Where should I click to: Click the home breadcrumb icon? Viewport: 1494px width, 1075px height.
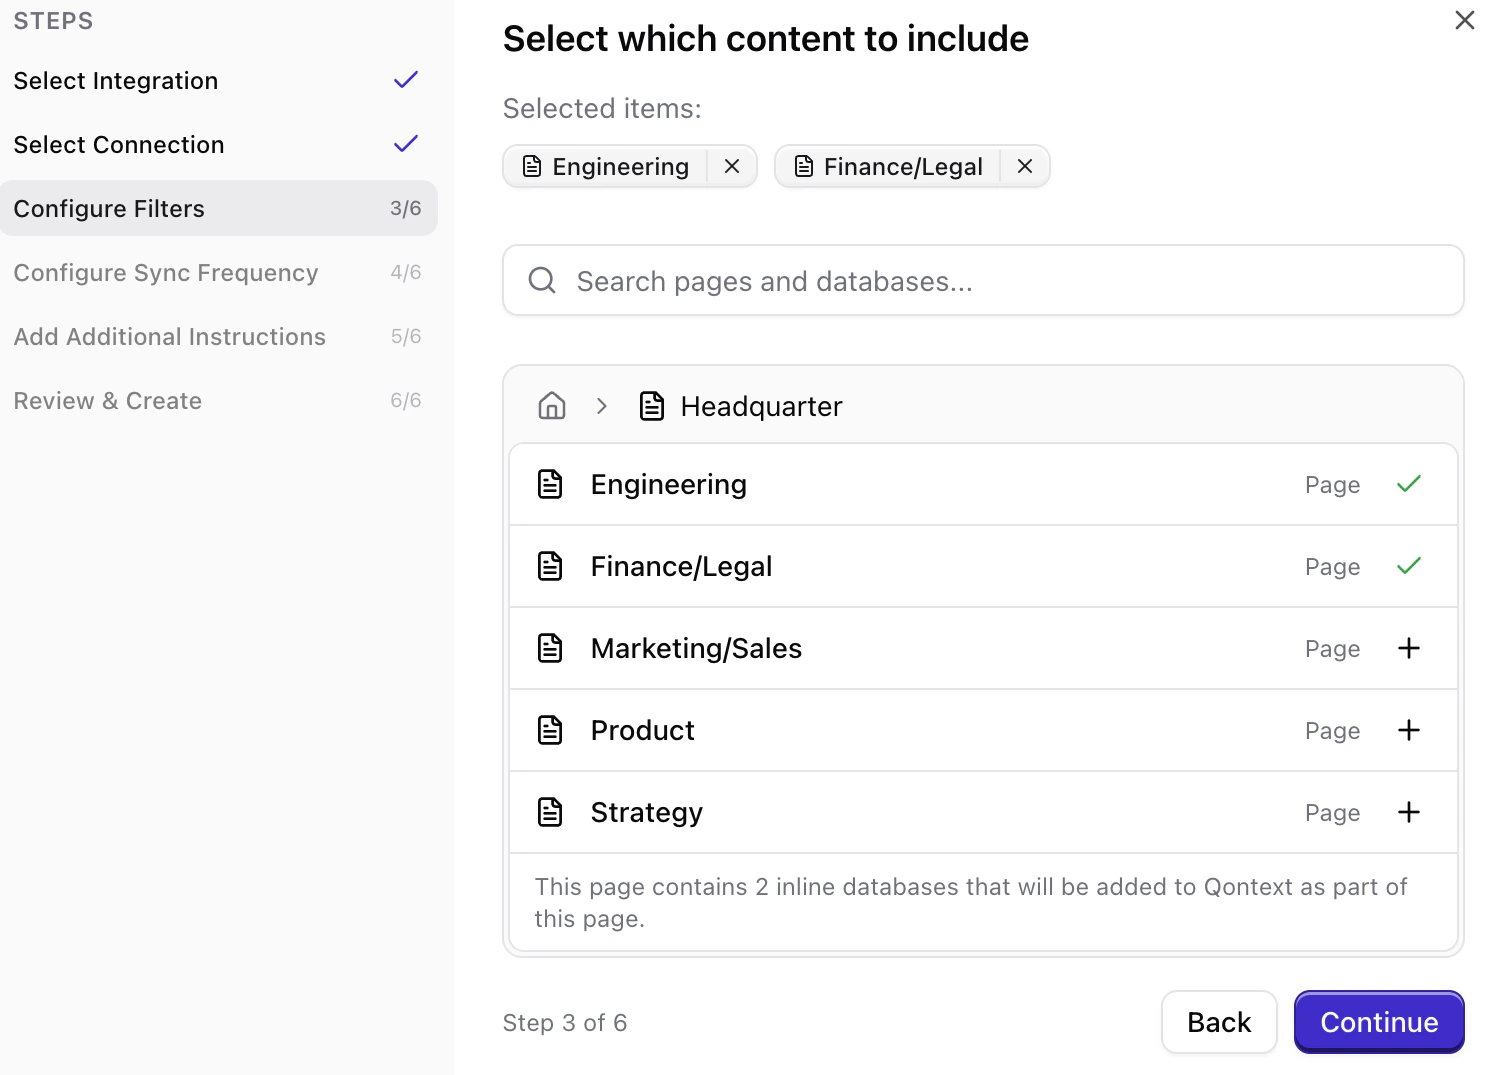(551, 406)
